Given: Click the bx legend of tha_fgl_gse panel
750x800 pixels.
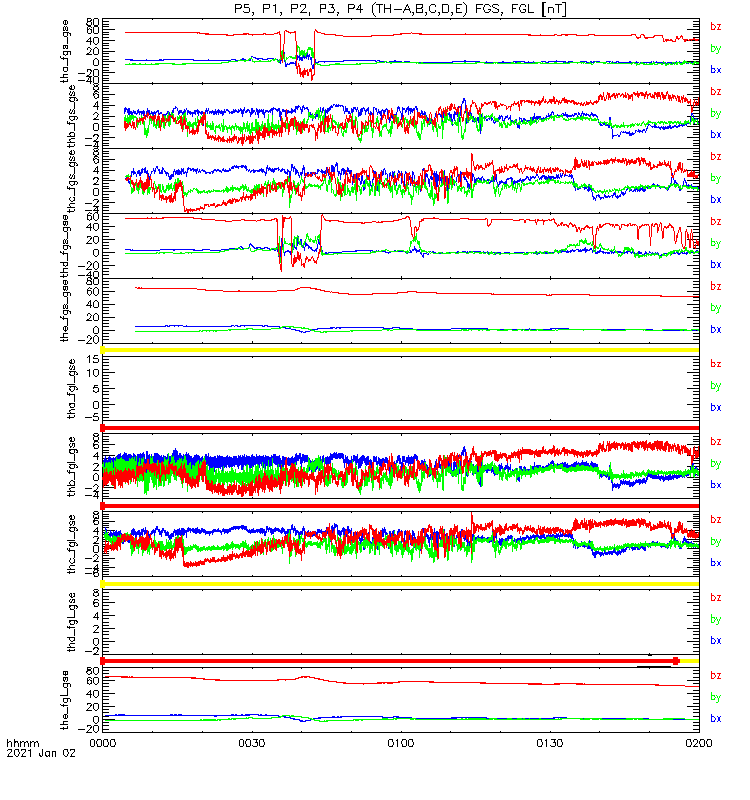Looking at the screenshot, I should click(716, 407).
